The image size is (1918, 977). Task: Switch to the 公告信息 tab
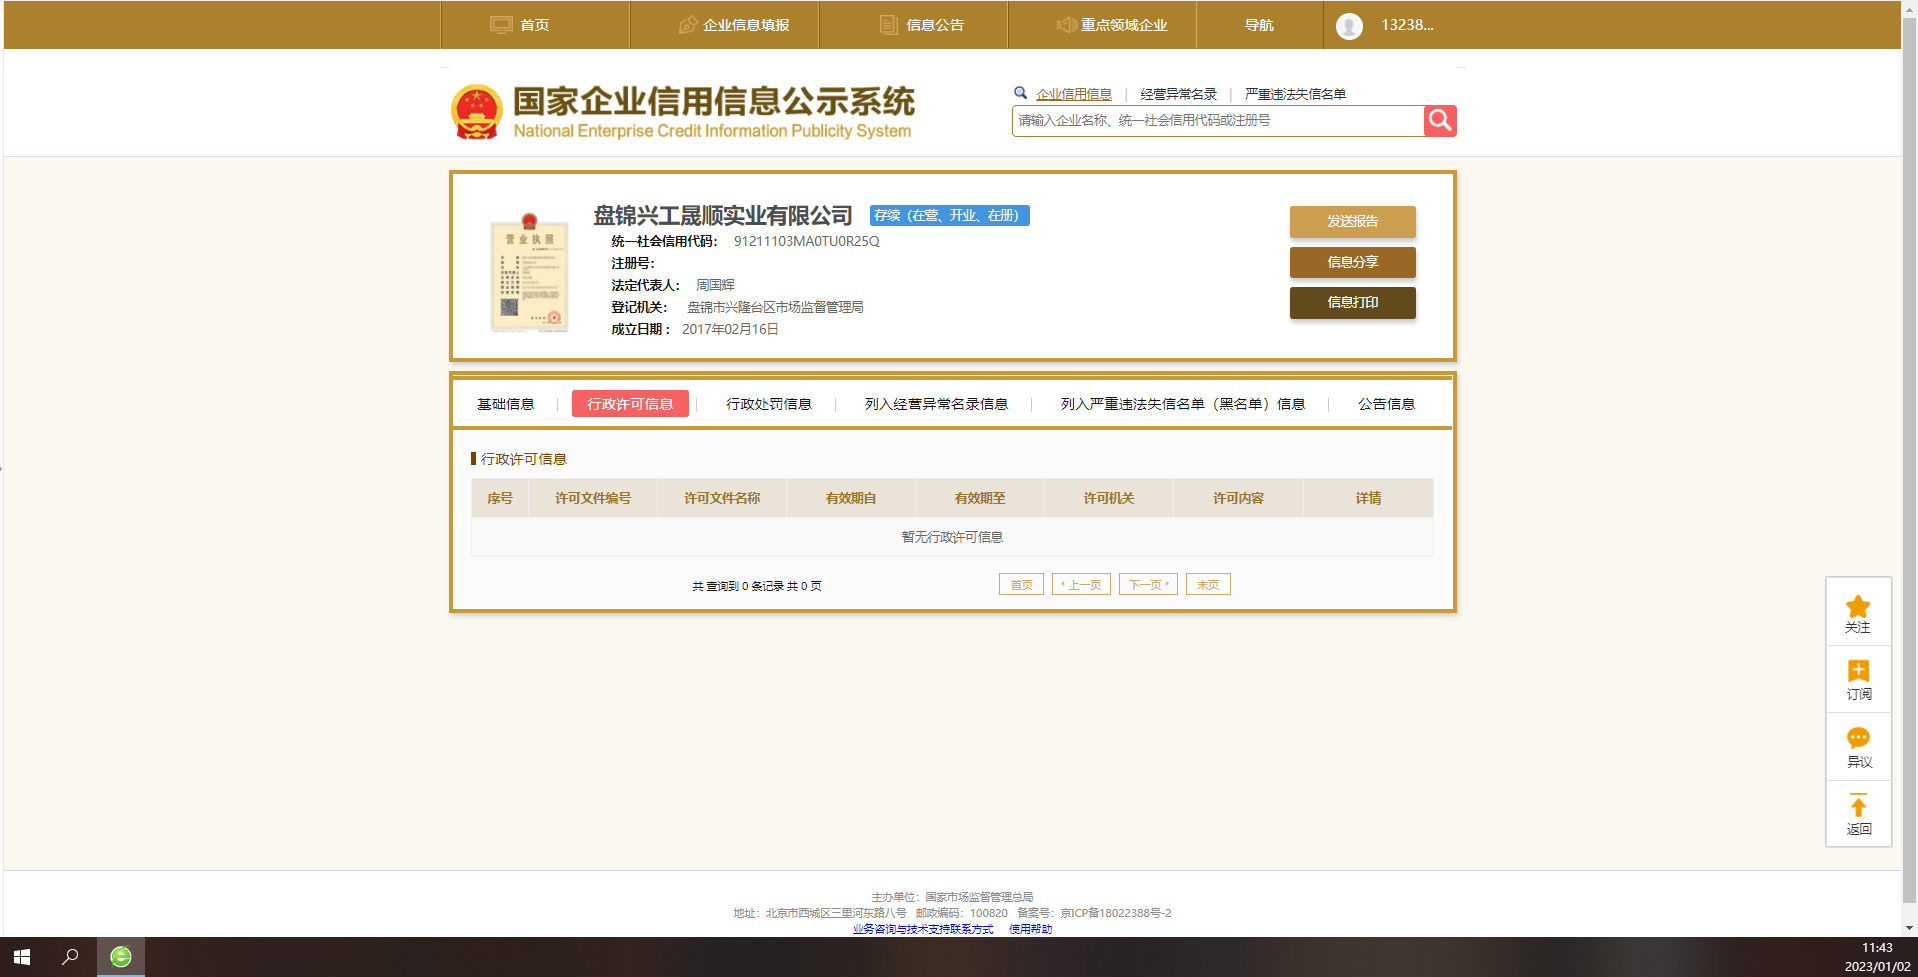(x=1386, y=404)
